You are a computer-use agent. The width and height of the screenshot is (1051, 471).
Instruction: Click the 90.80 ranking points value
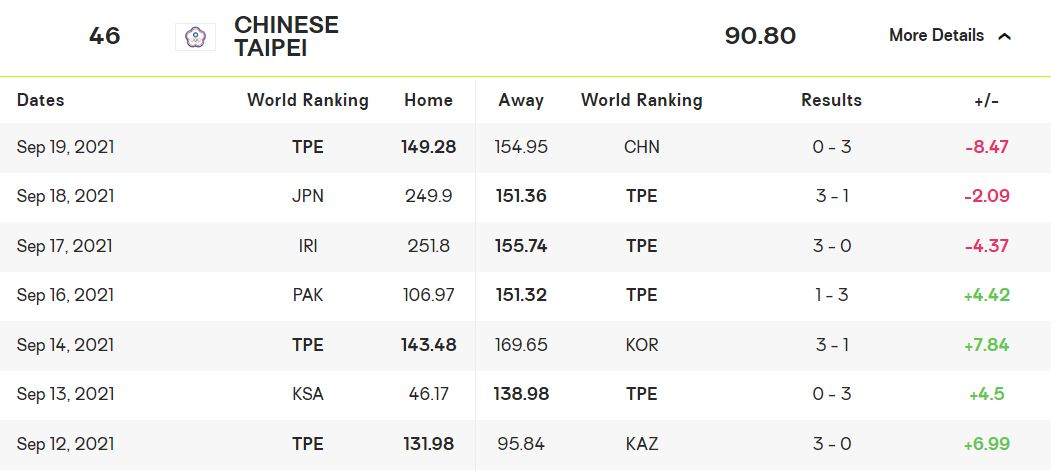[x=760, y=36]
